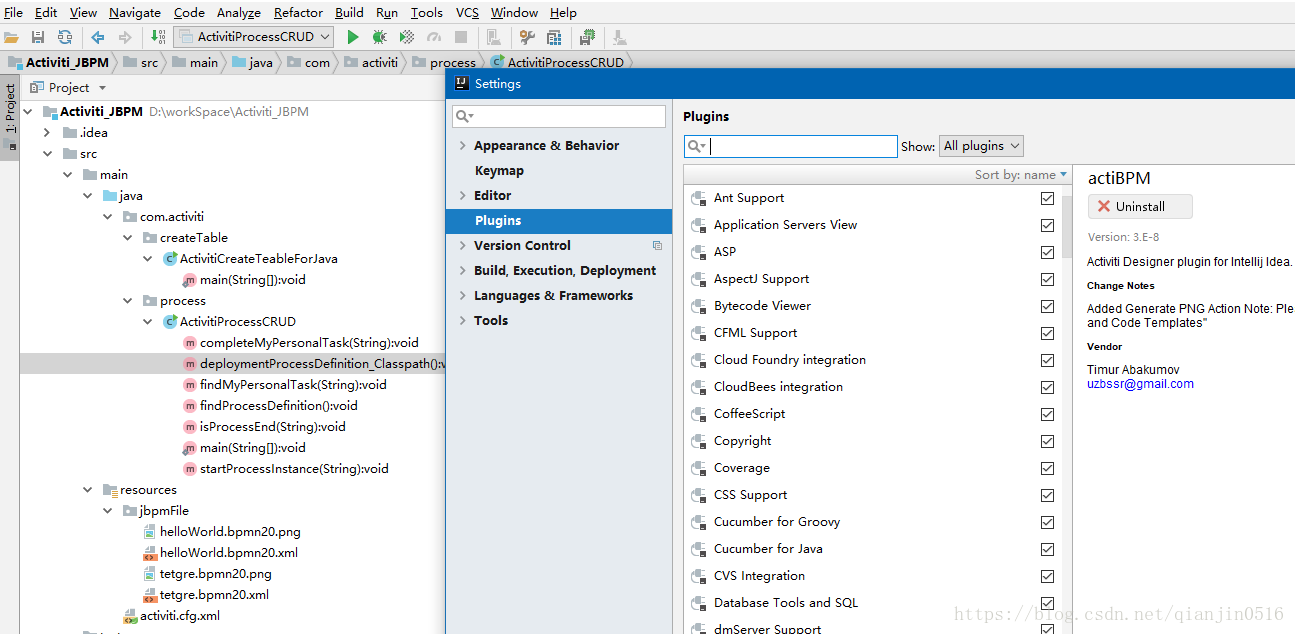Open the ActivitiProcessCRUD run configuration dropdown

255,37
